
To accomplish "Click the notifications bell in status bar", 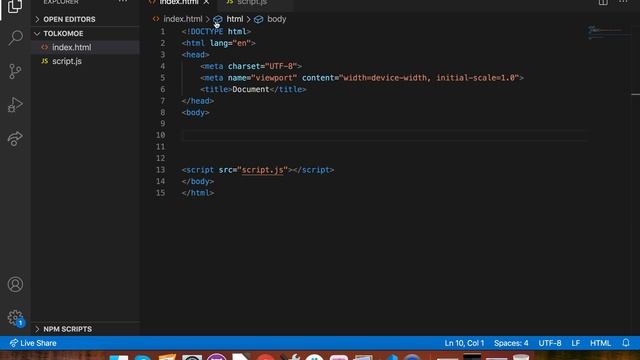I will click(x=626, y=343).
